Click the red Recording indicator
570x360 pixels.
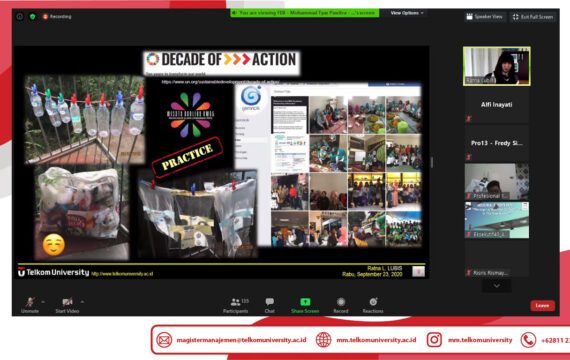pos(57,16)
